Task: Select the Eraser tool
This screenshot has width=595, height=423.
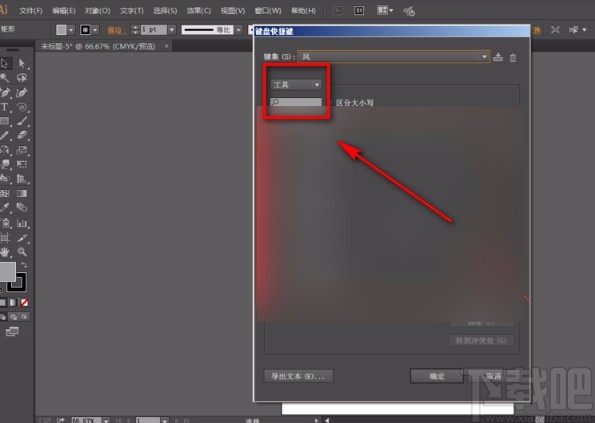Action: (x=22, y=136)
